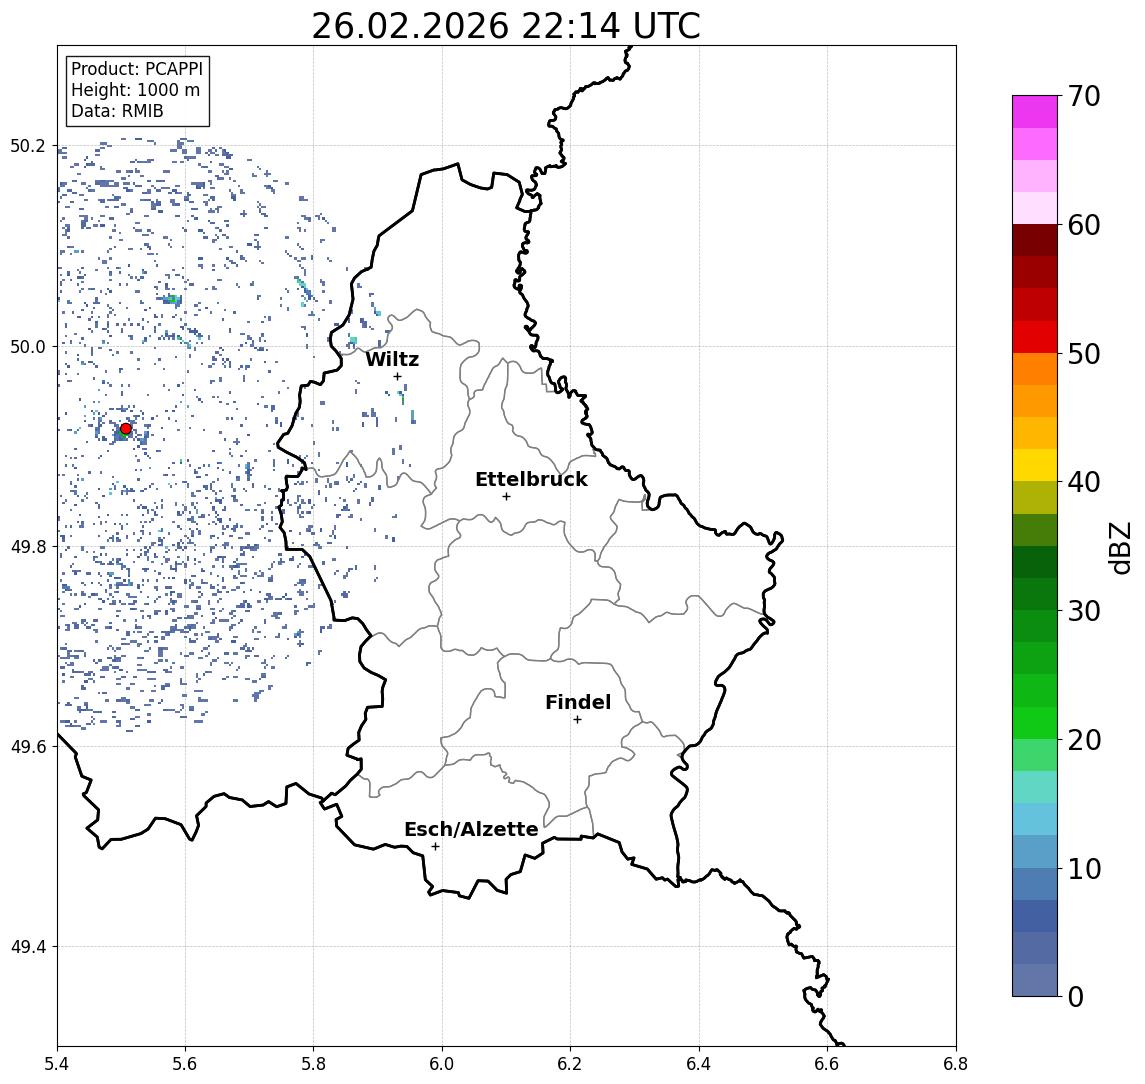Click the orange colorbar segment below 50

point(1035,369)
